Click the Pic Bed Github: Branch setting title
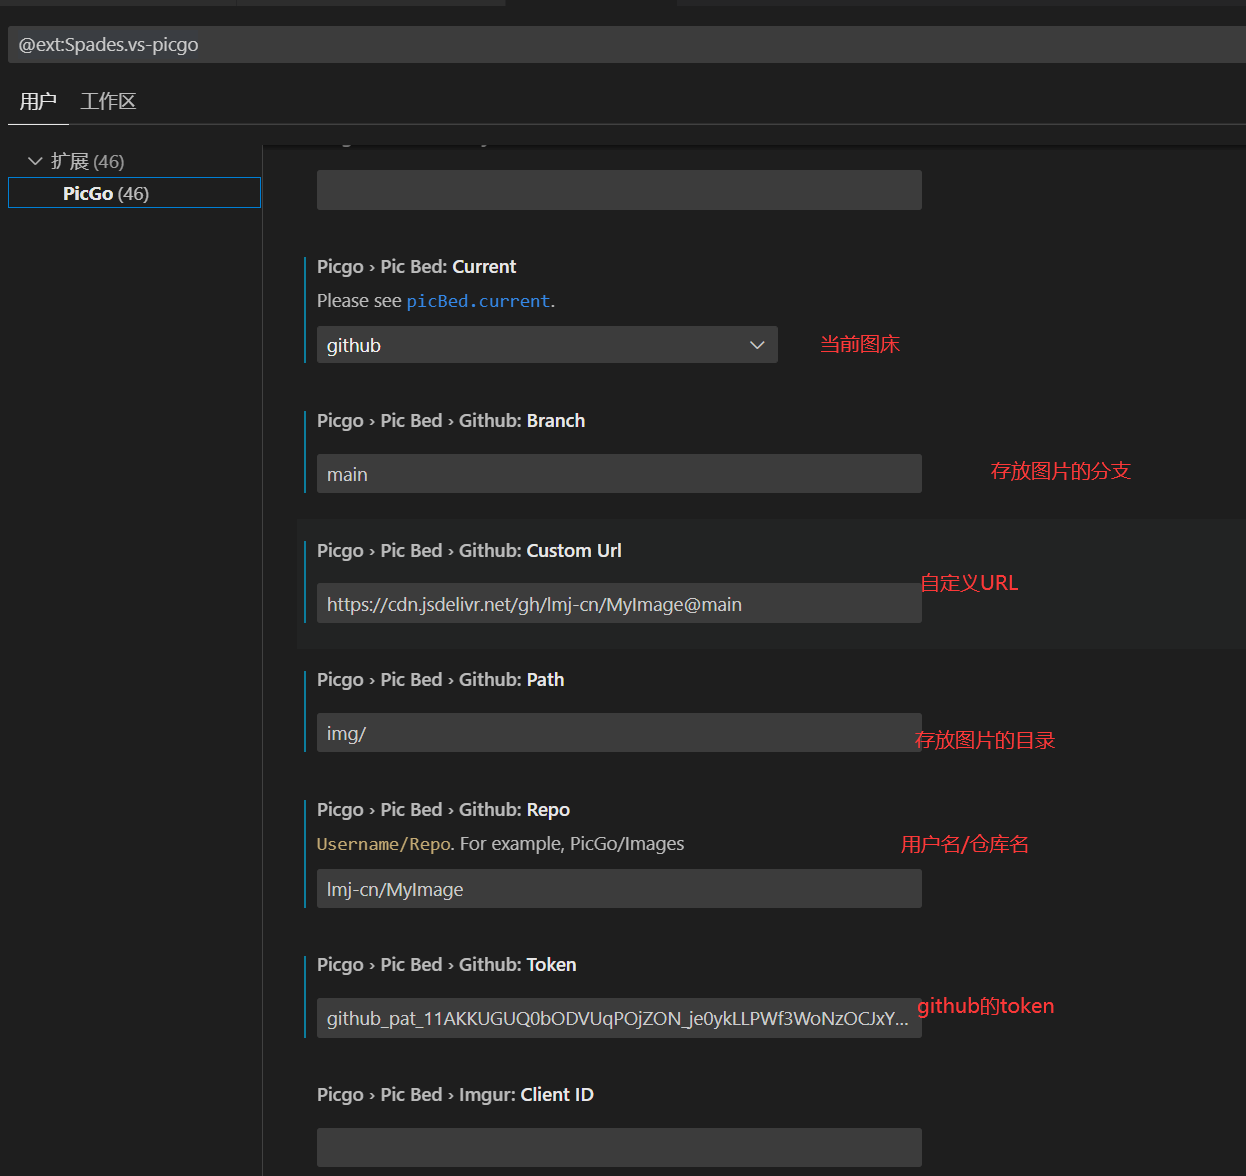1246x1176 pixels. (451, 421)
